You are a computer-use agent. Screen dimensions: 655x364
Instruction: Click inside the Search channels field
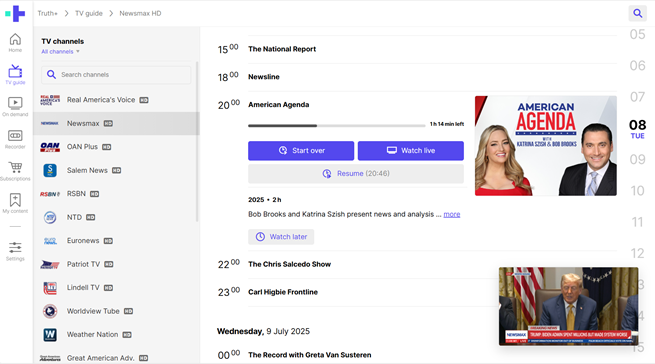click(x=116, y=75)
